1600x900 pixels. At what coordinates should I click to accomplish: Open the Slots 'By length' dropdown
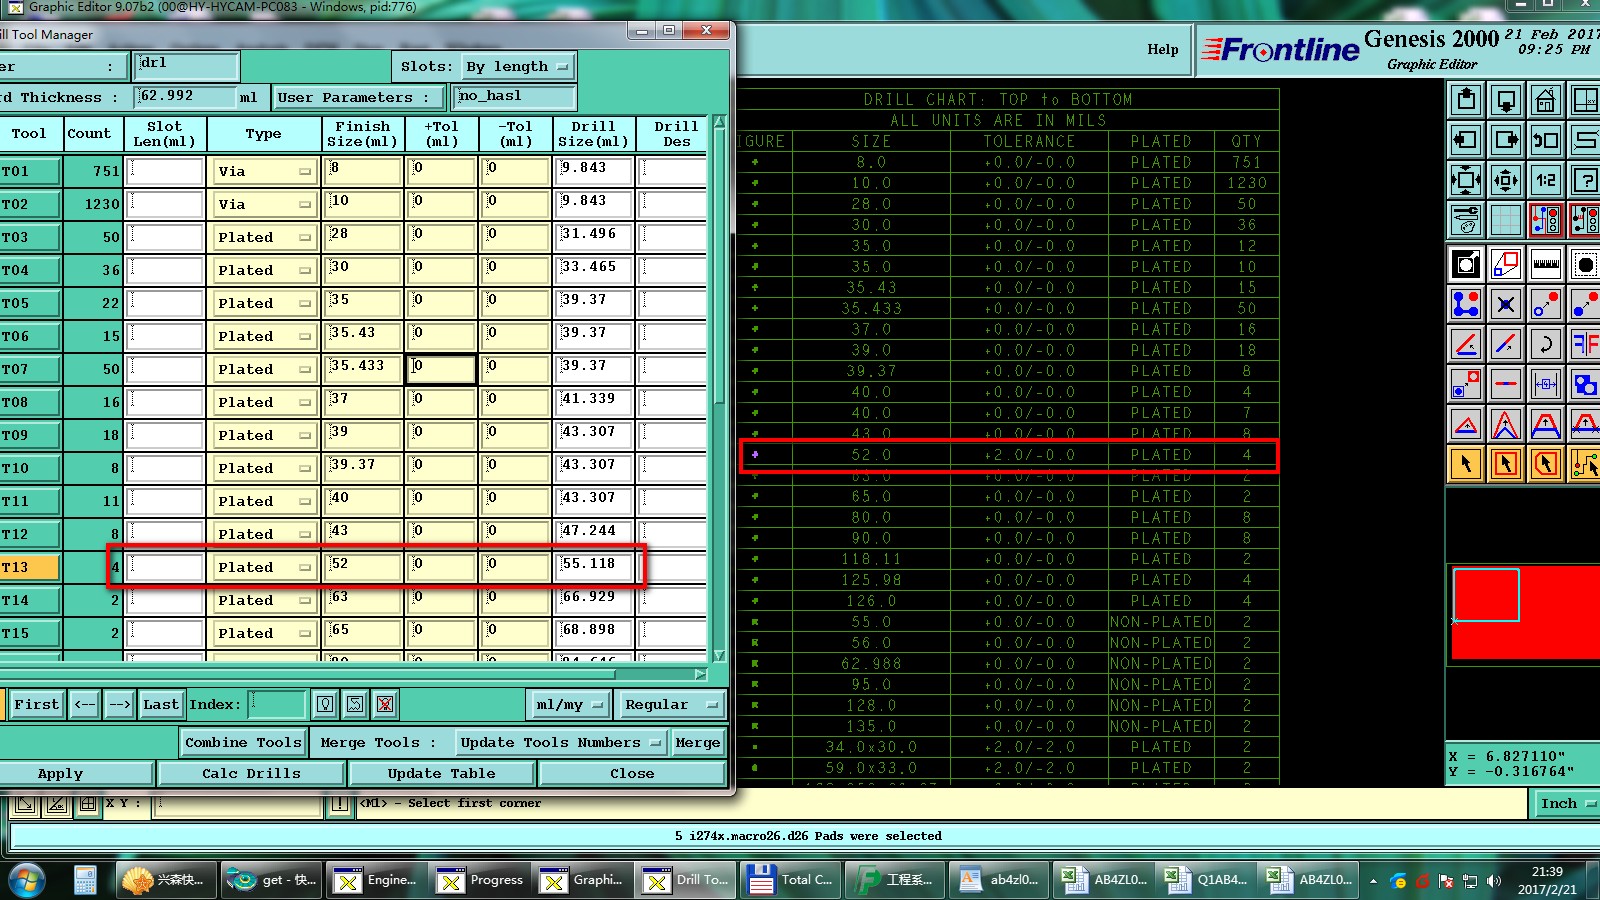pos(517,67)
